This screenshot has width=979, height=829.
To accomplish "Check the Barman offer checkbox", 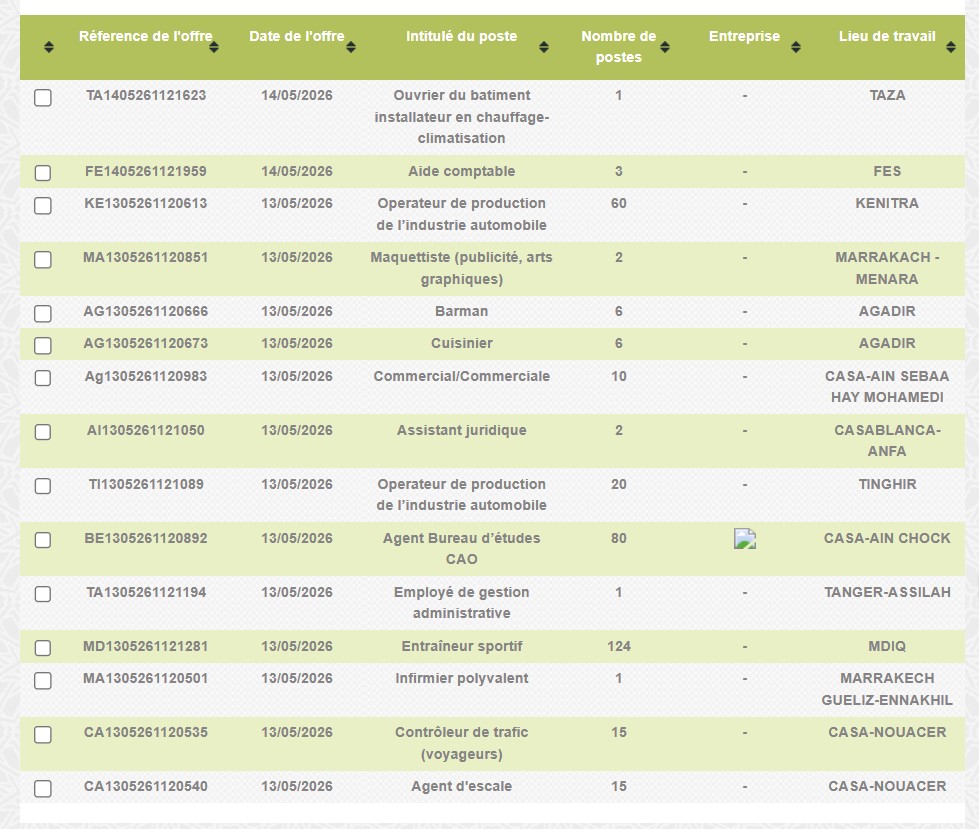I will (x=42, y=313).
